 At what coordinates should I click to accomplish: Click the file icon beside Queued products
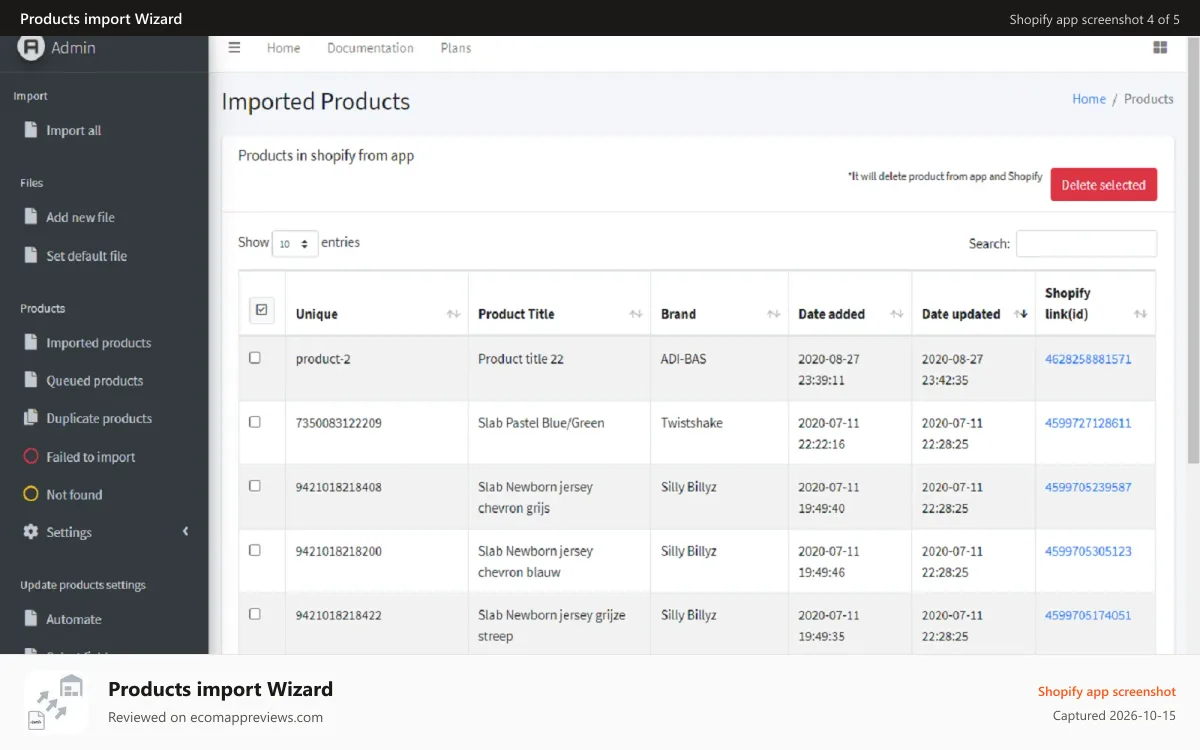click(x=31, y=380)
